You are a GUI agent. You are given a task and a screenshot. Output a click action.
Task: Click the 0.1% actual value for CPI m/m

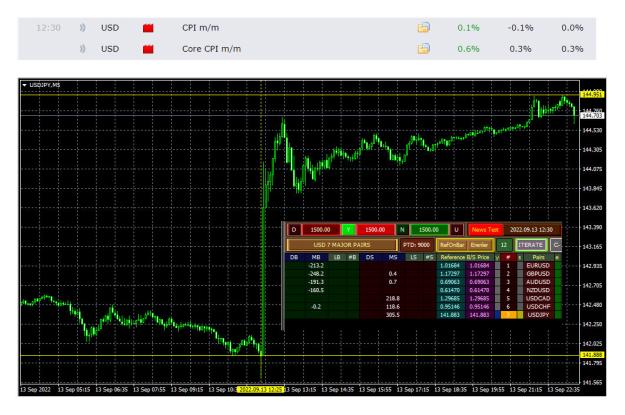tap(468, 28)
